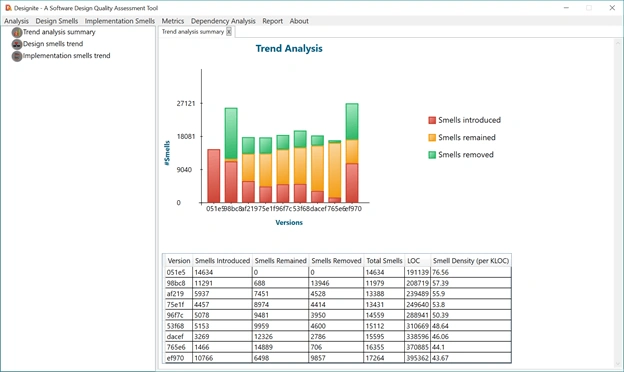
Task: Click the Smell Density (per KLOC) column header
Action: coord(471,261)
